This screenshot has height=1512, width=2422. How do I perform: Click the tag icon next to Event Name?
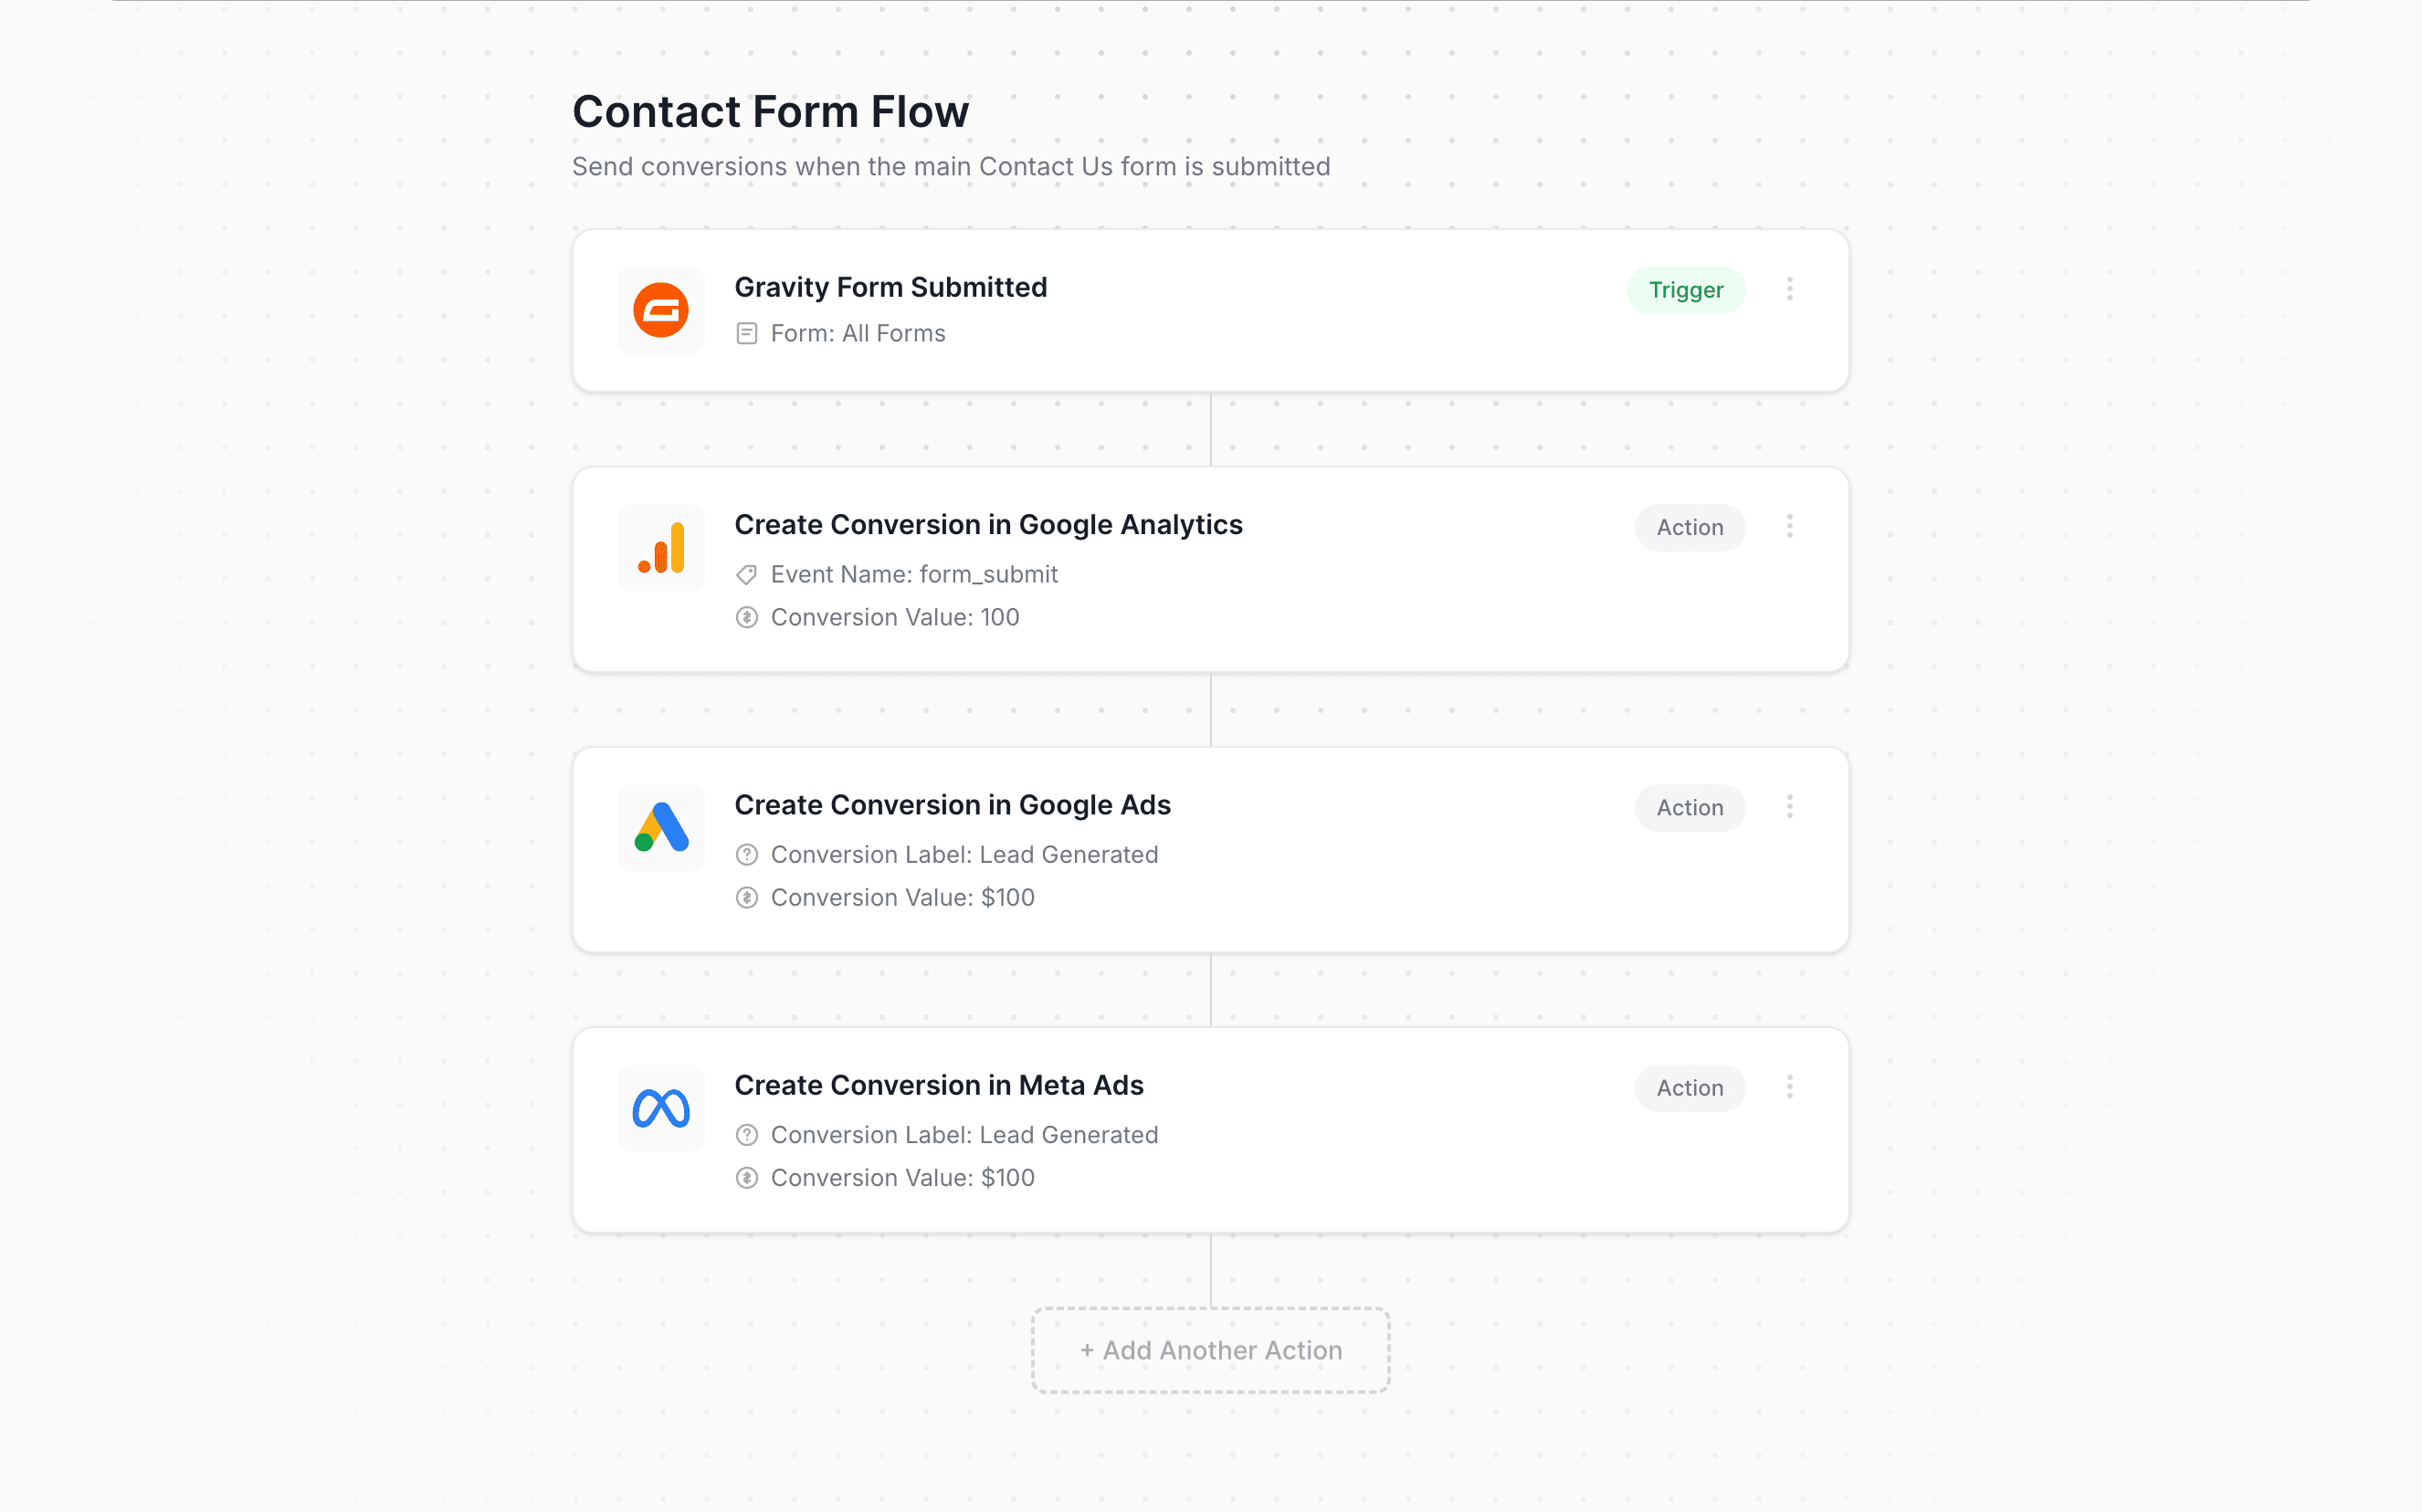[747, 574]
